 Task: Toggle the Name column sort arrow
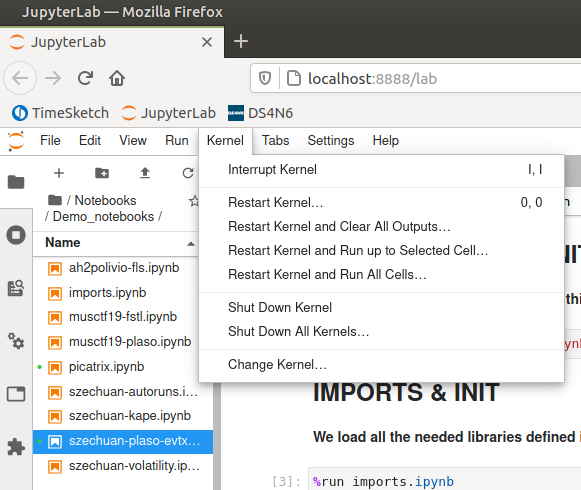coord(191,244)
